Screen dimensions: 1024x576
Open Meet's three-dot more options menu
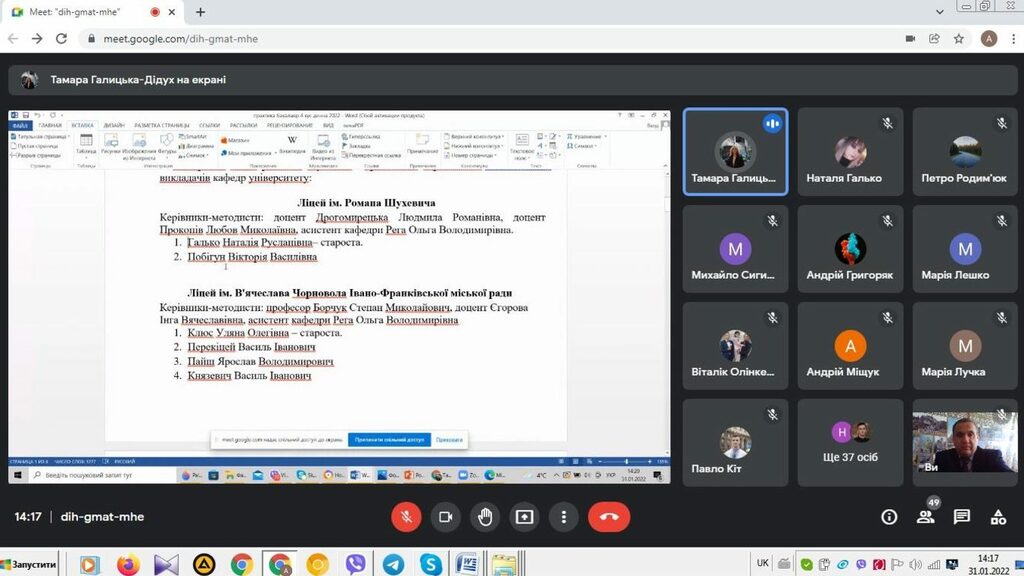564,517
